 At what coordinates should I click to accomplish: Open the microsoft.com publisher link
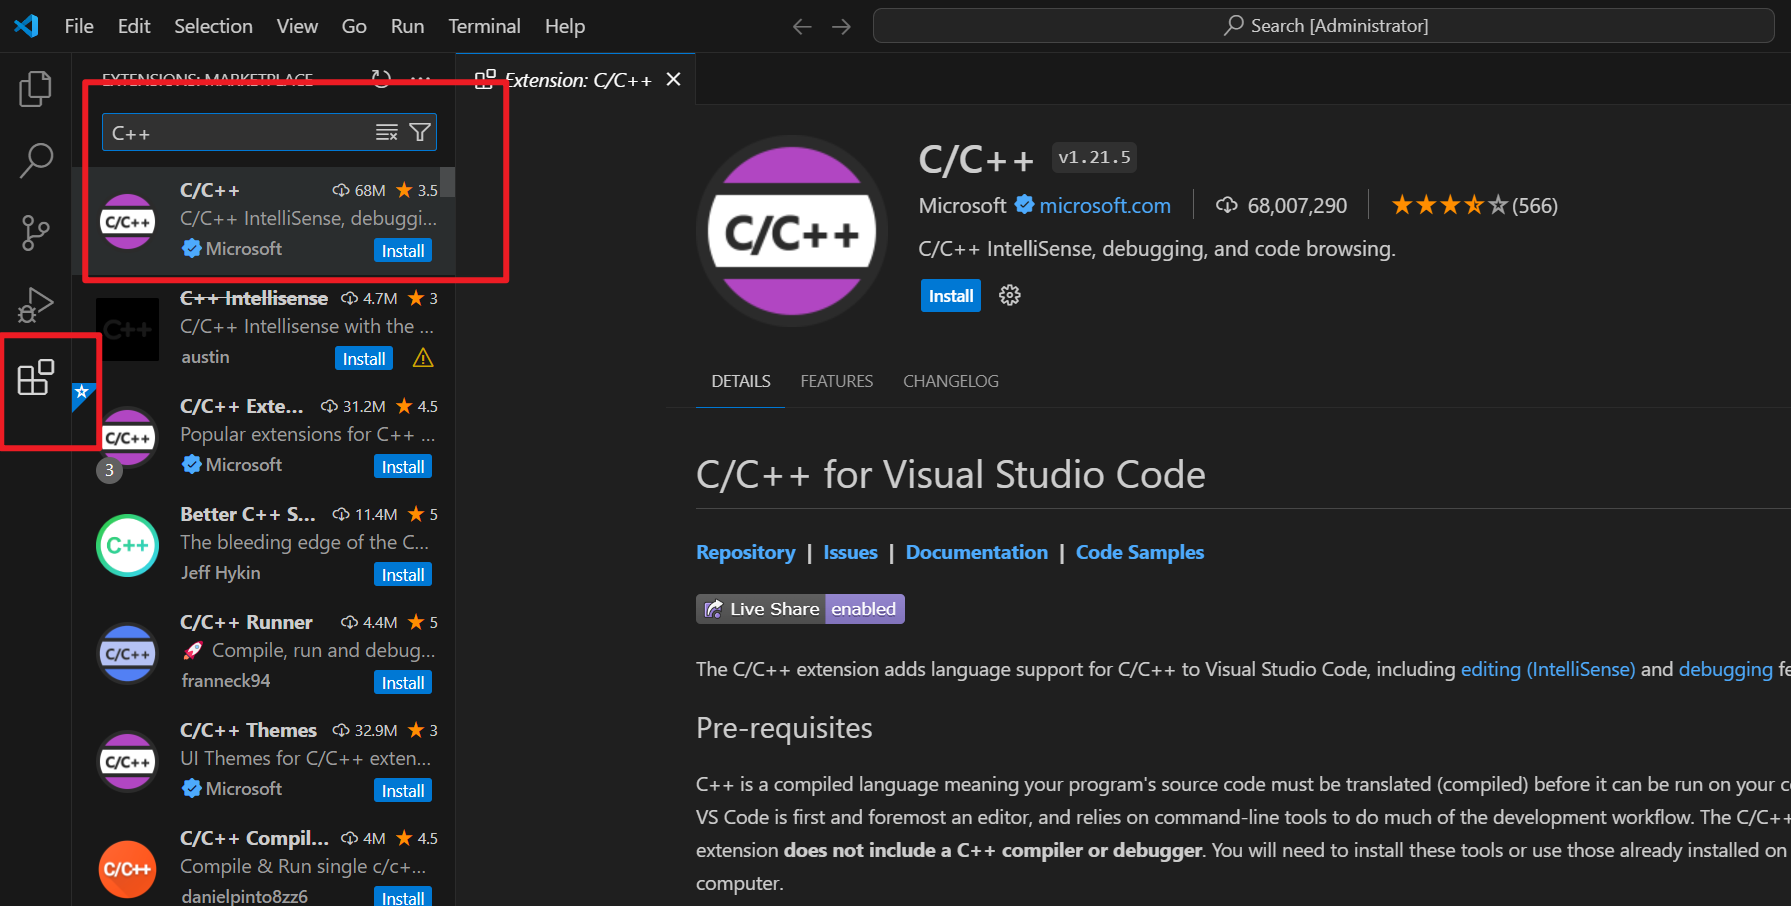coord(1105,205)
